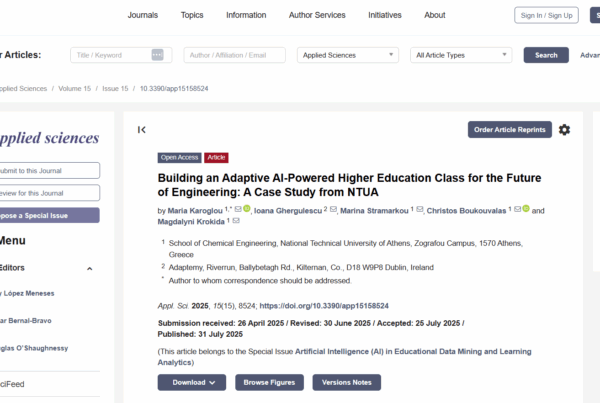Open the All Article Types dropdown
The image size is (600, 403).
[x=461, y=55]
